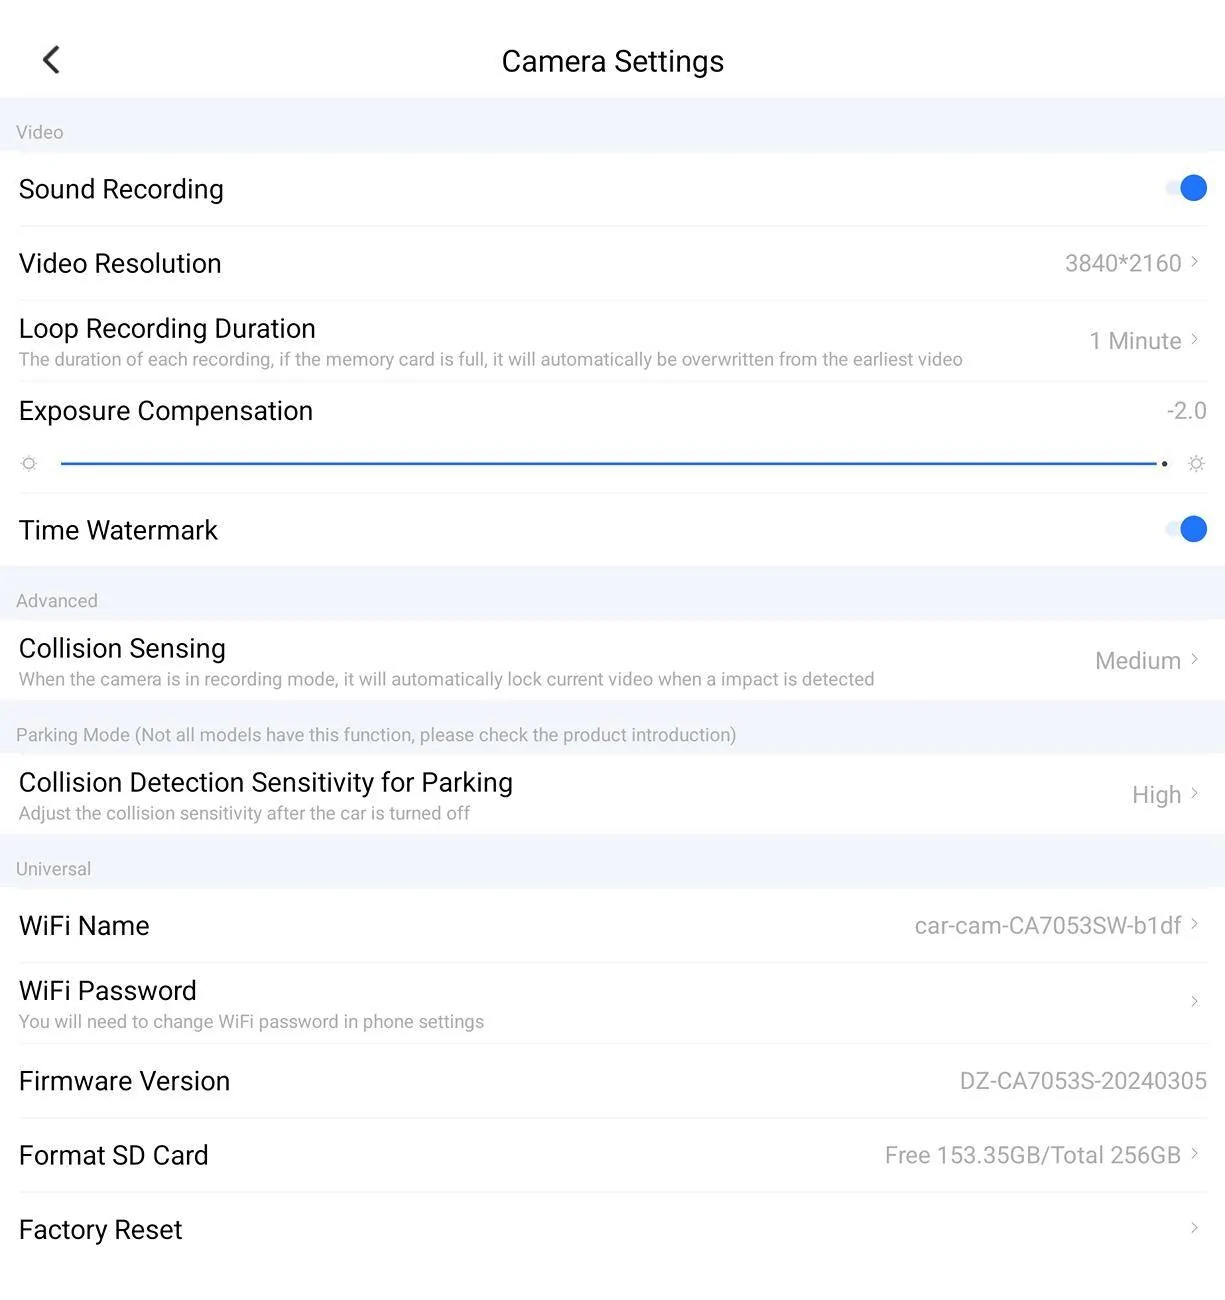Screen dimensions: 1225x1300
Task: Toggle Sound Recording switch off
Action: [1187, 188]
